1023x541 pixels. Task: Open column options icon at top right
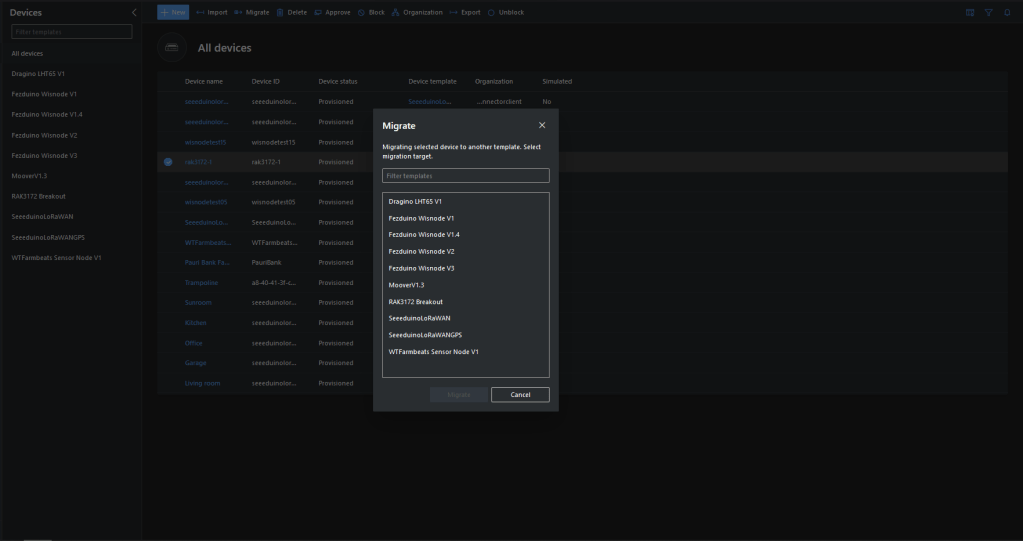tap(969, 12)
